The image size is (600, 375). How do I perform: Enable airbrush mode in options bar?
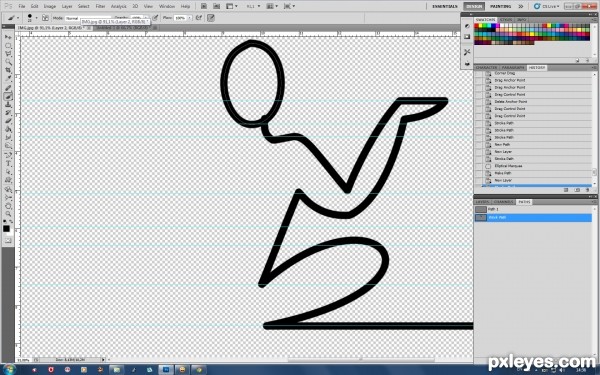[x=199, y=18]
